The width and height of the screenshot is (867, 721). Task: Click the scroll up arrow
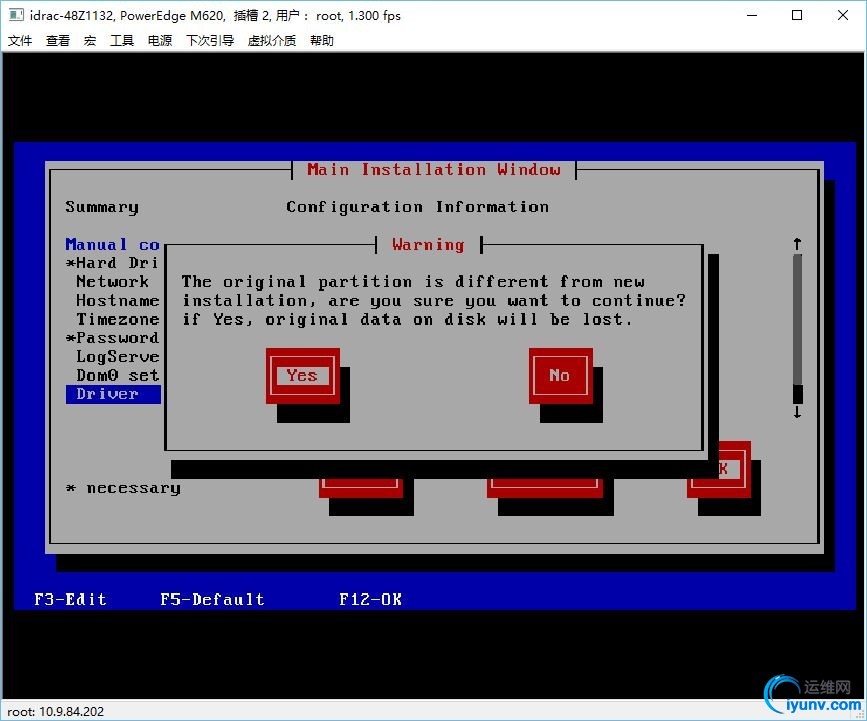(x=797, y=244)
